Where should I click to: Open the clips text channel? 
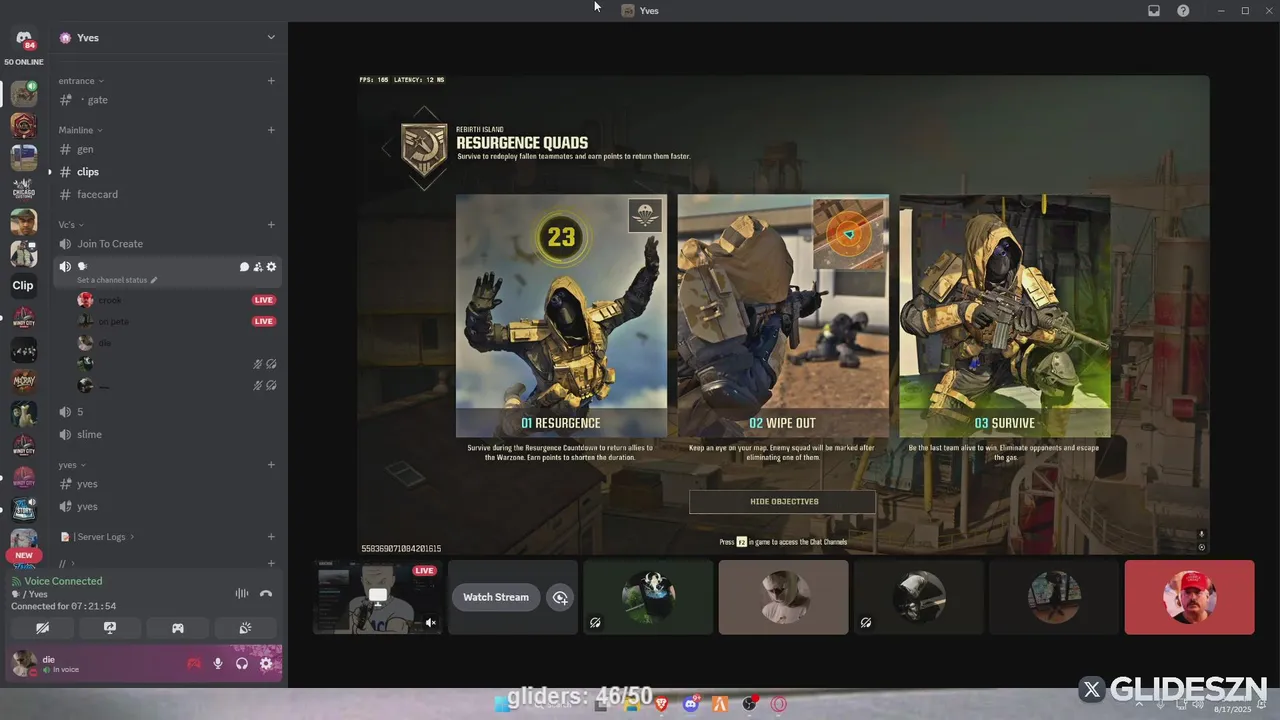167,172
